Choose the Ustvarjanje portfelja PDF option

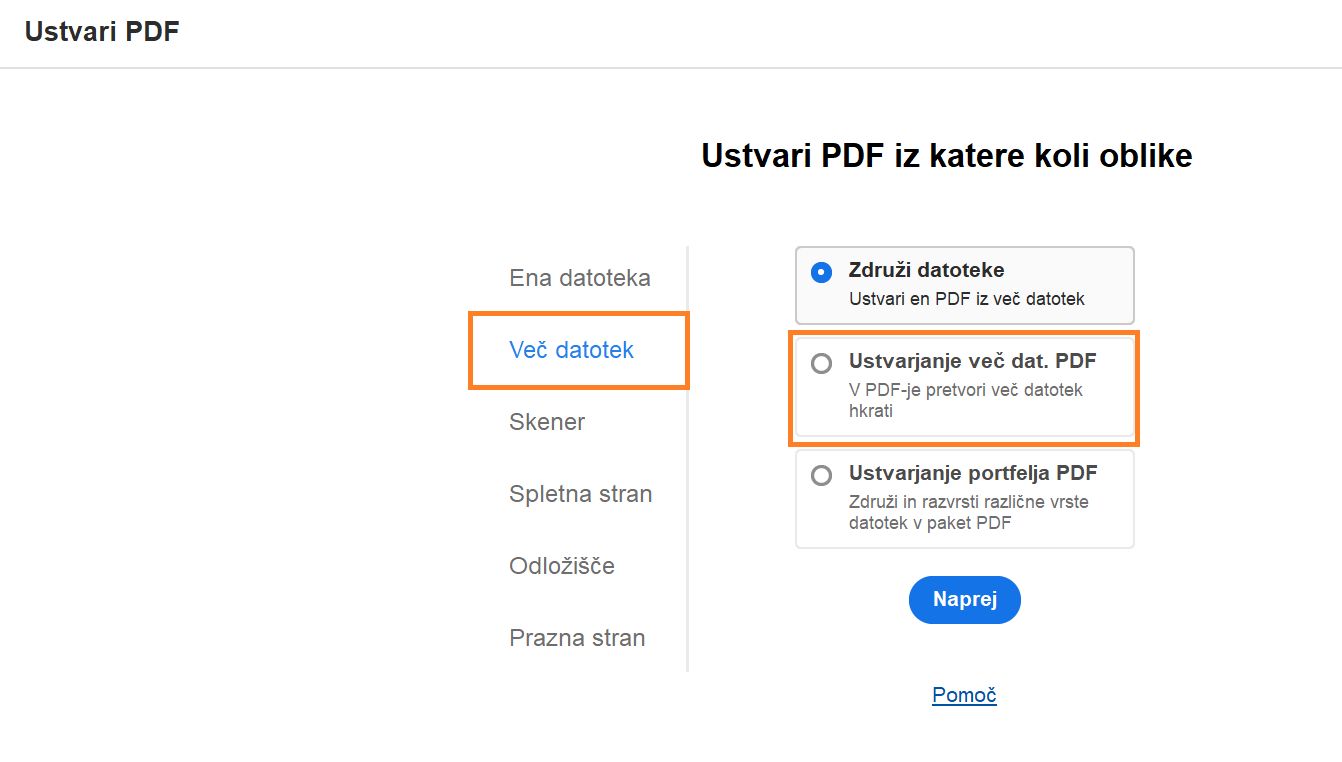(x=823, y=473)
